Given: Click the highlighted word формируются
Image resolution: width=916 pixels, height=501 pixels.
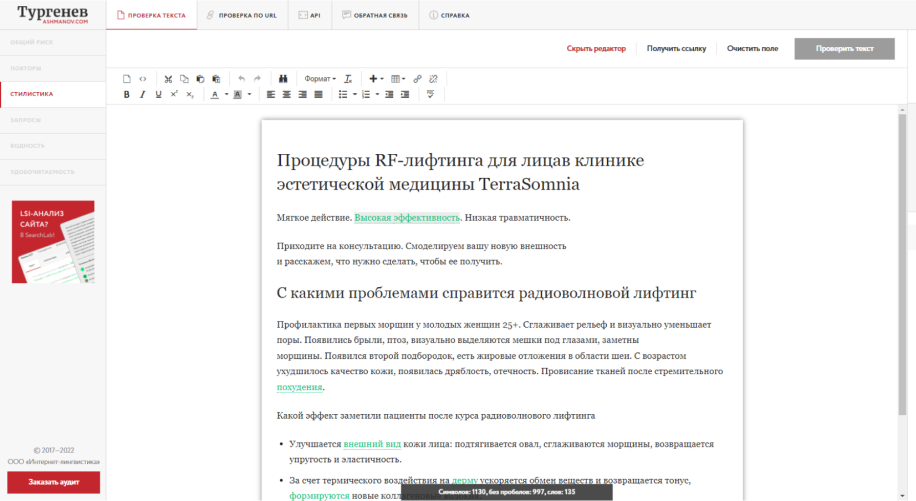Looking at the screenshot, I should pyautogui.click(x=319, y=496).
